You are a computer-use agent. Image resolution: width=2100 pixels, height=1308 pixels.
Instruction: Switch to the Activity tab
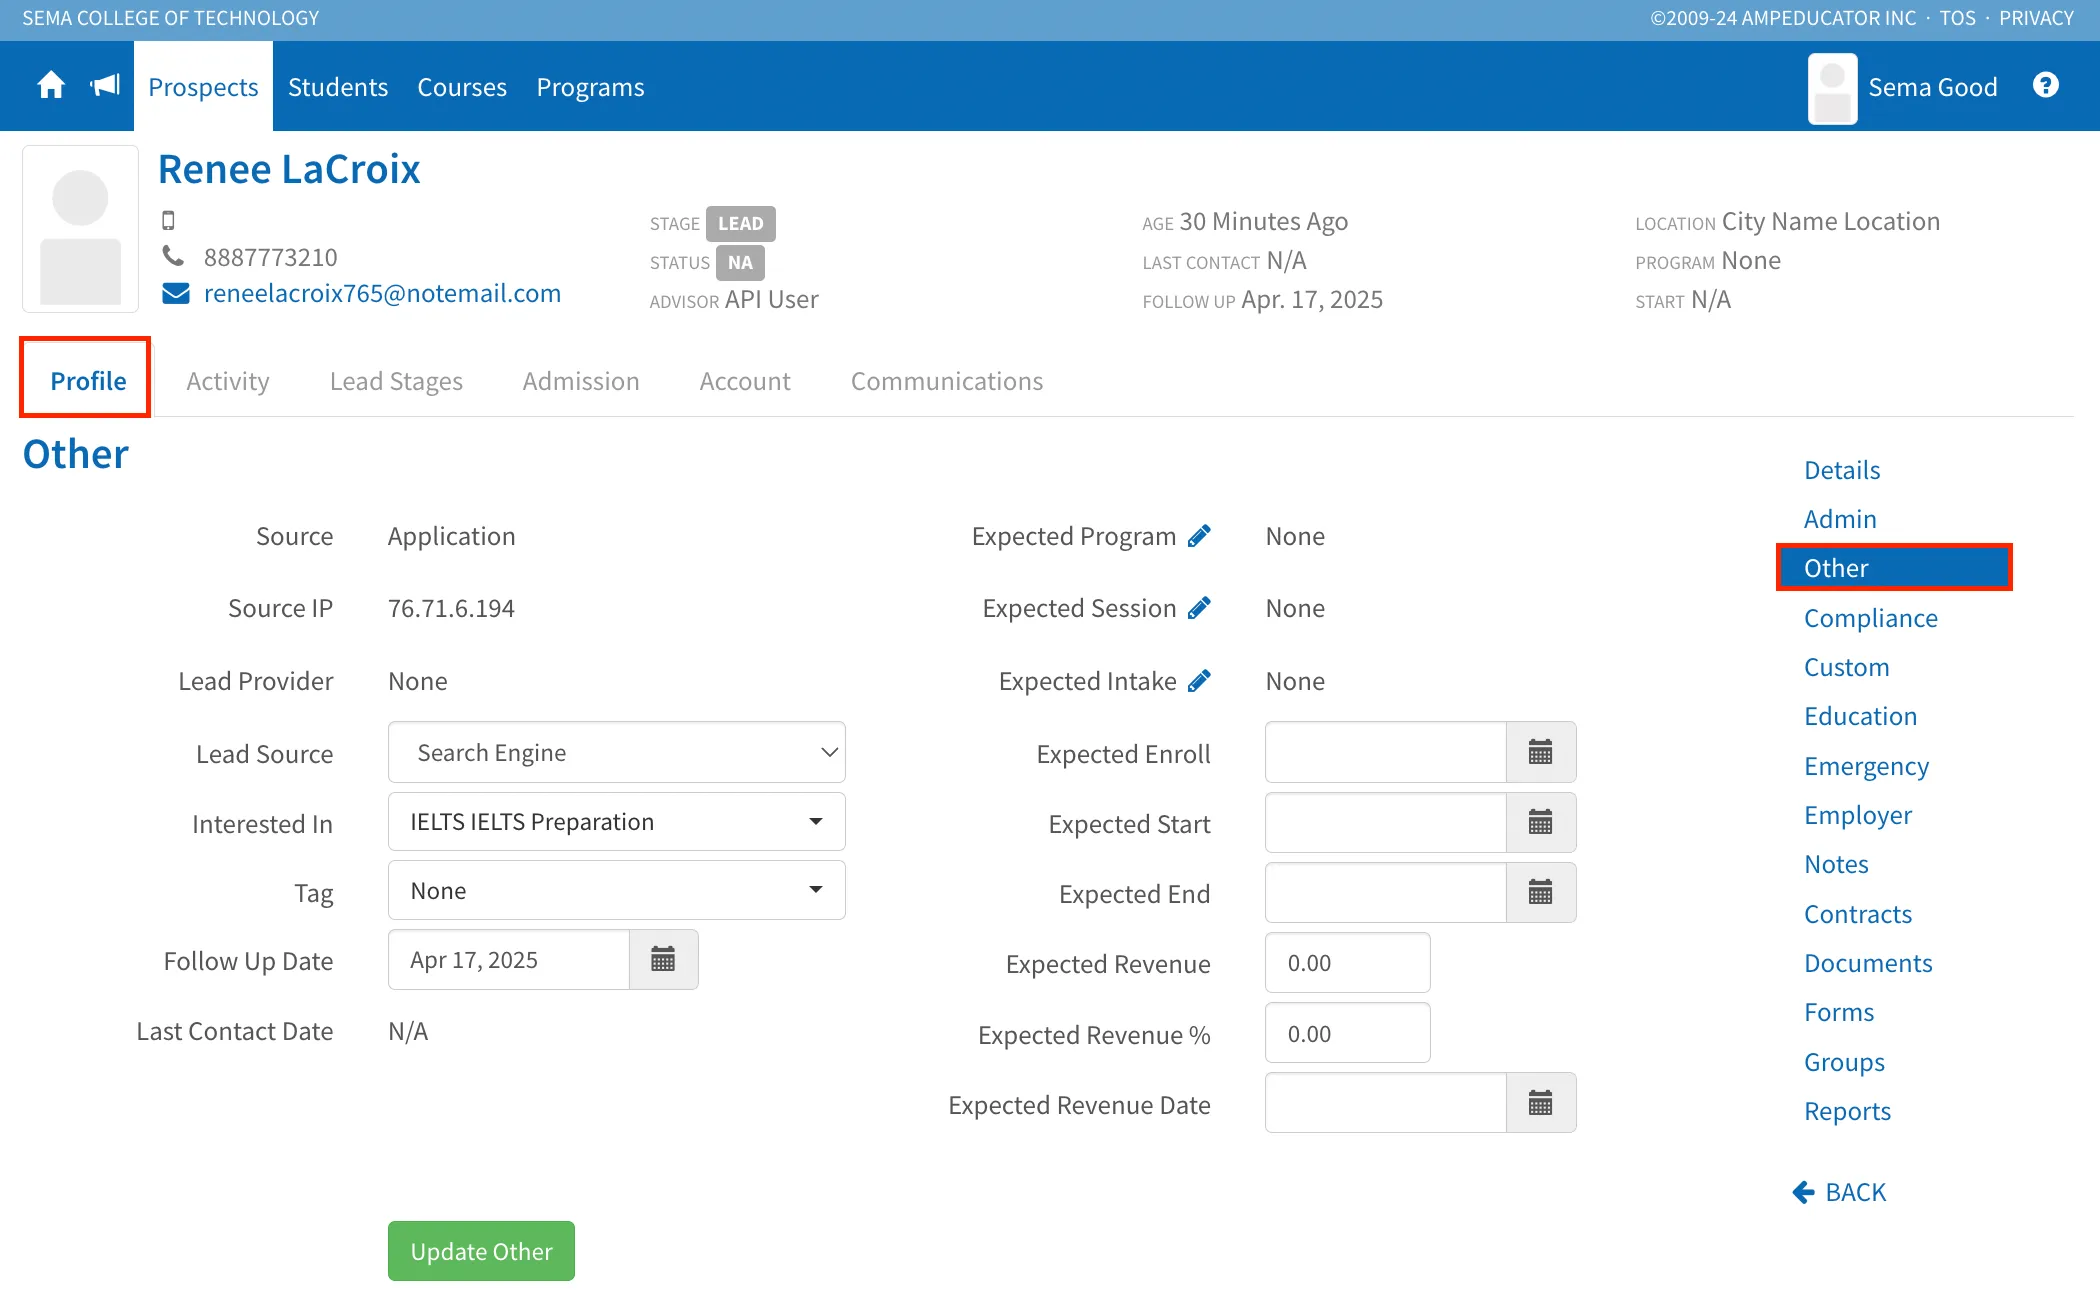228,381
